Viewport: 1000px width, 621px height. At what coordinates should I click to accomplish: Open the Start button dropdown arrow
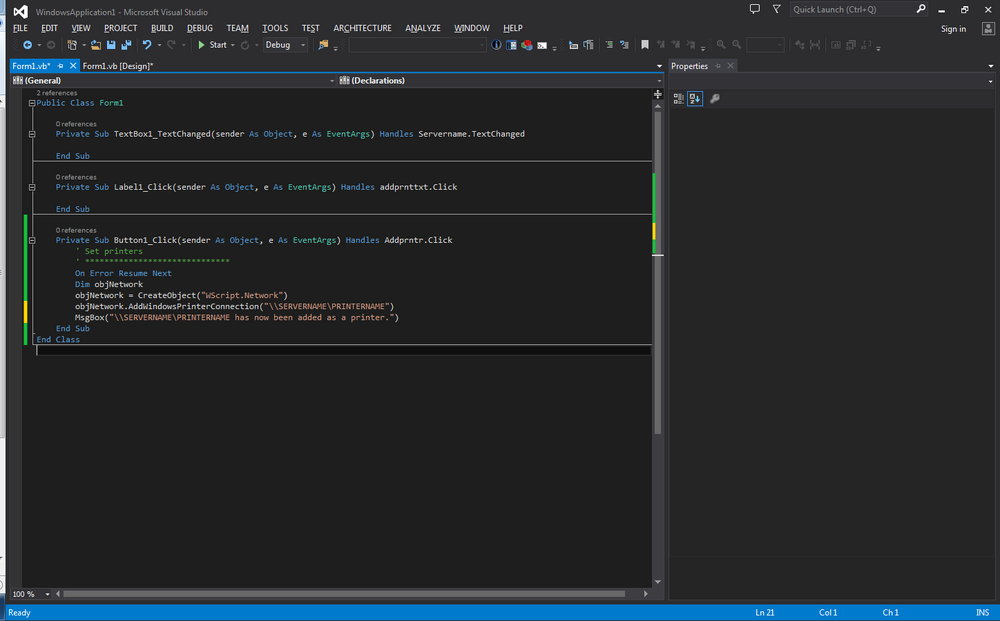click(x=233, y=45)
